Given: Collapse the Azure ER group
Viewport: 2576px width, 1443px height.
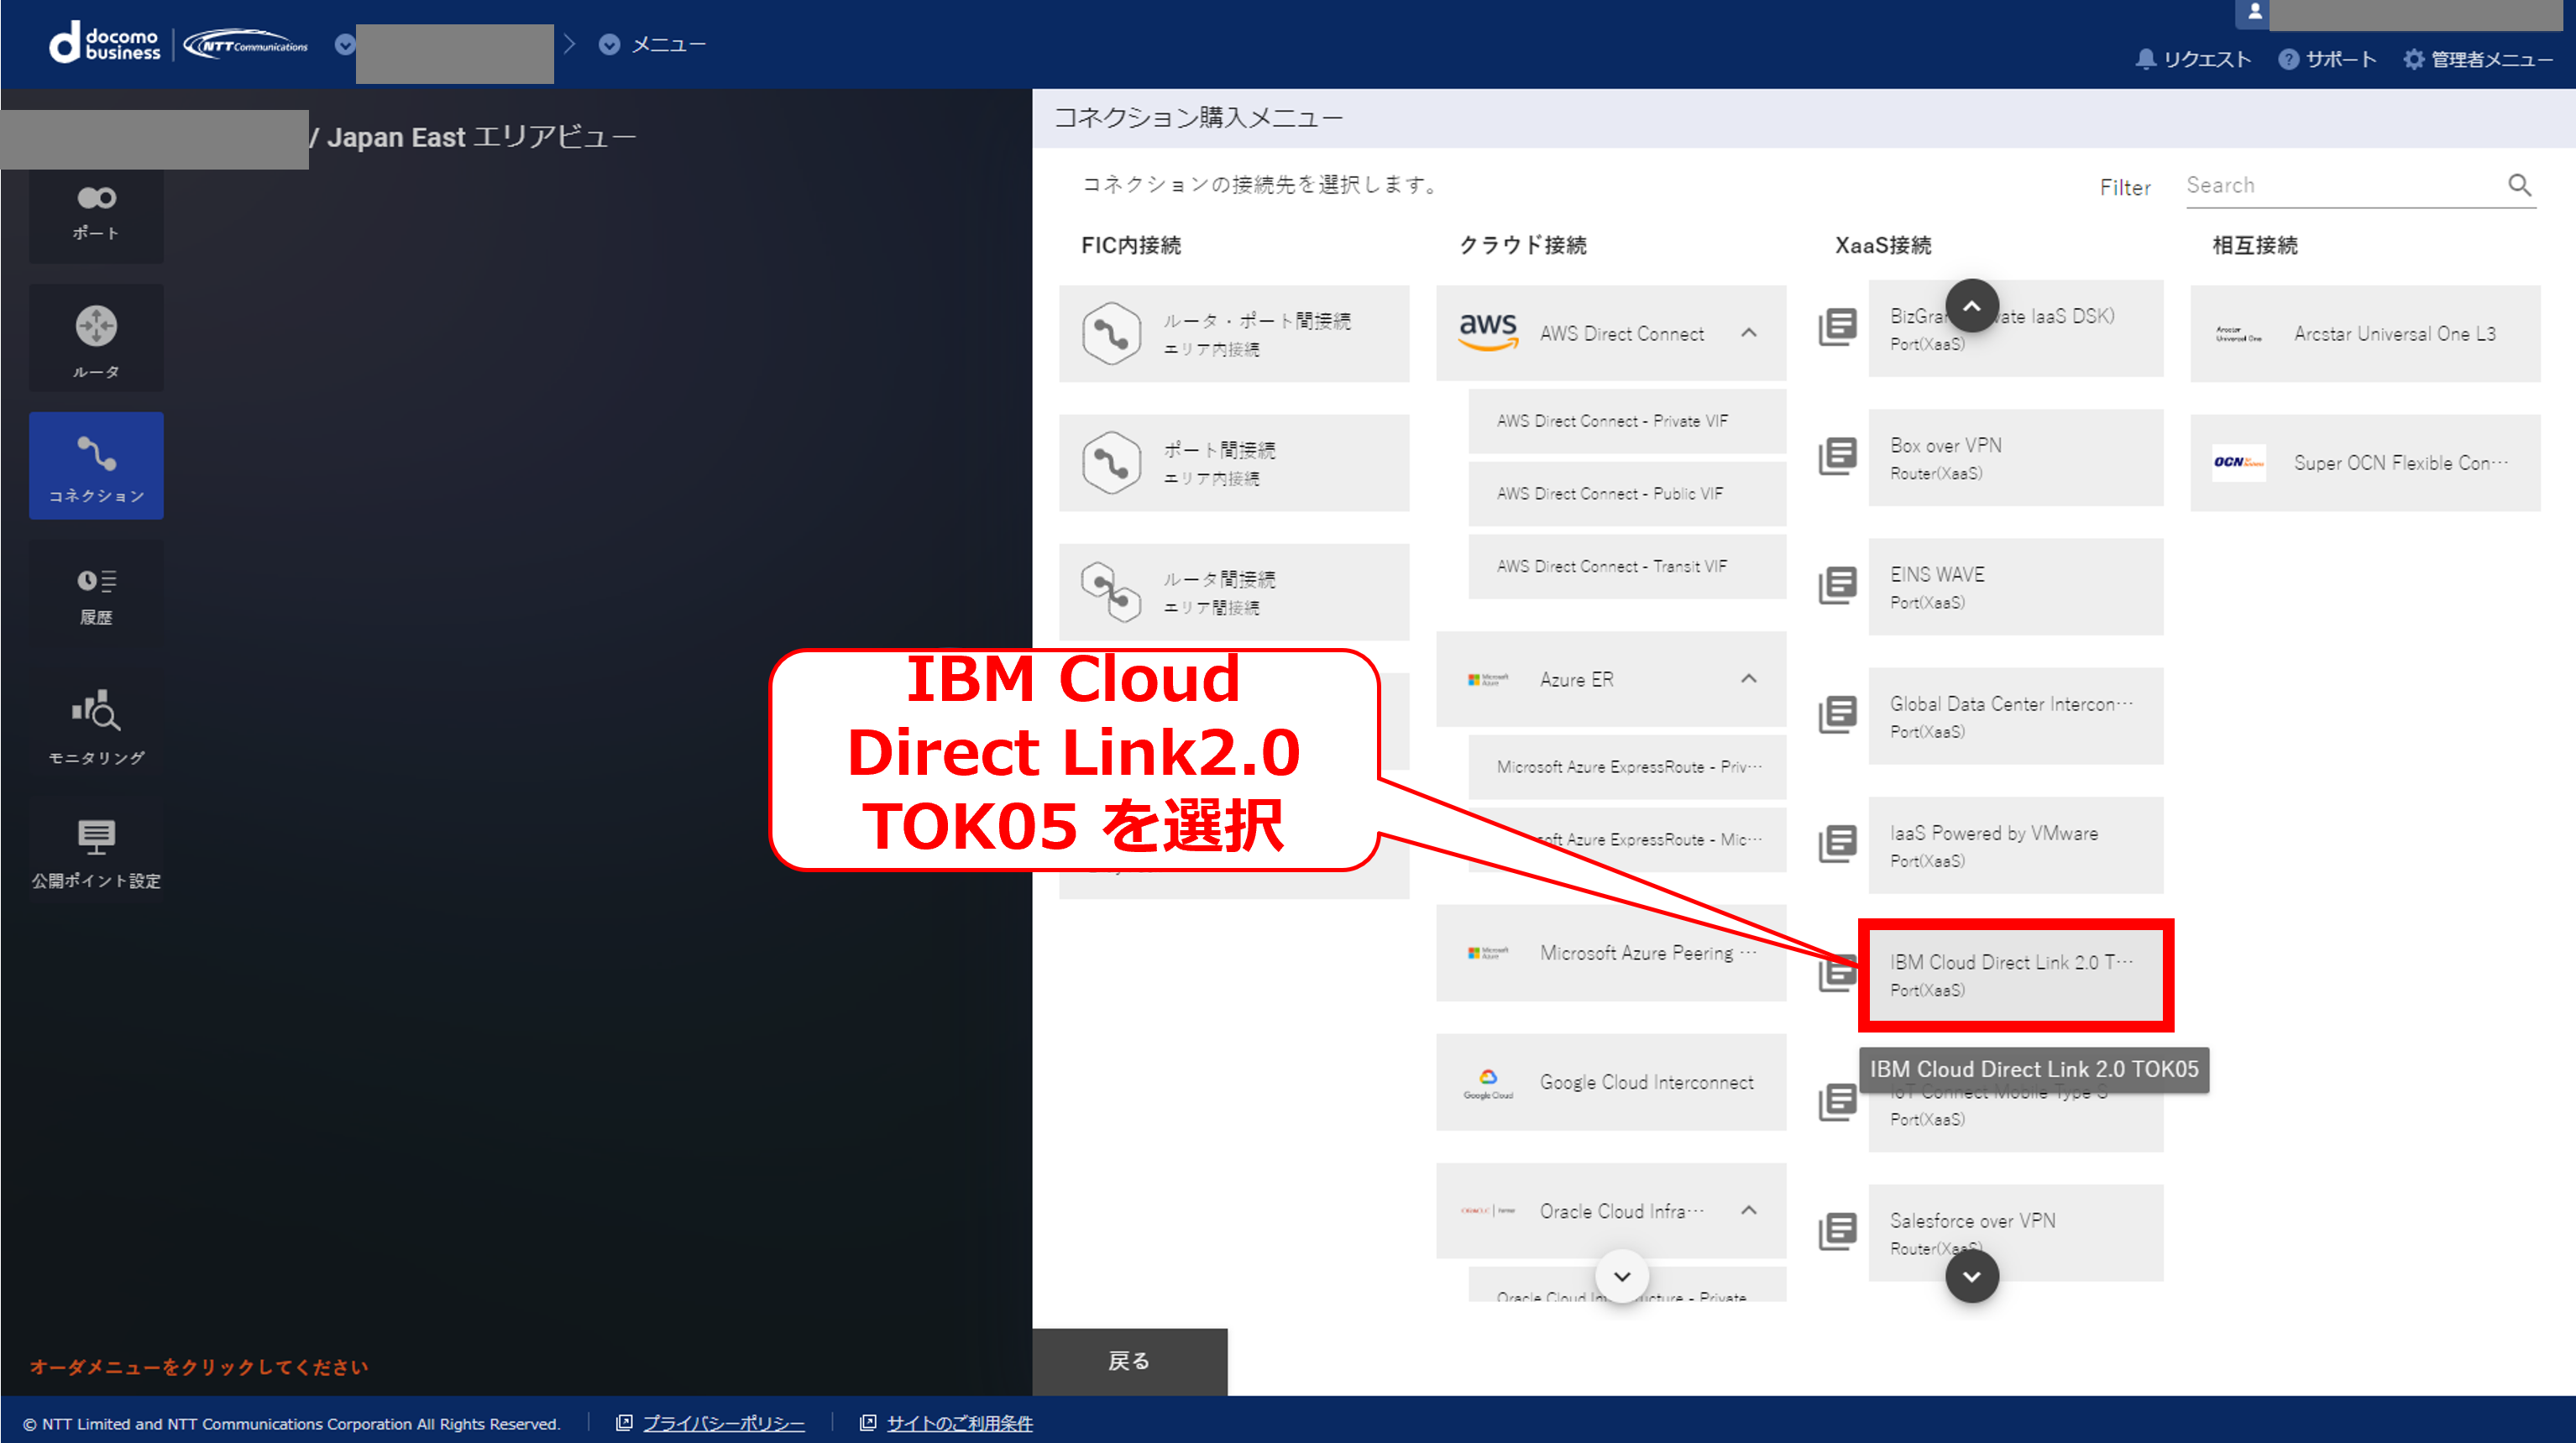Looking at the screenshot, I should (1748, 678).
